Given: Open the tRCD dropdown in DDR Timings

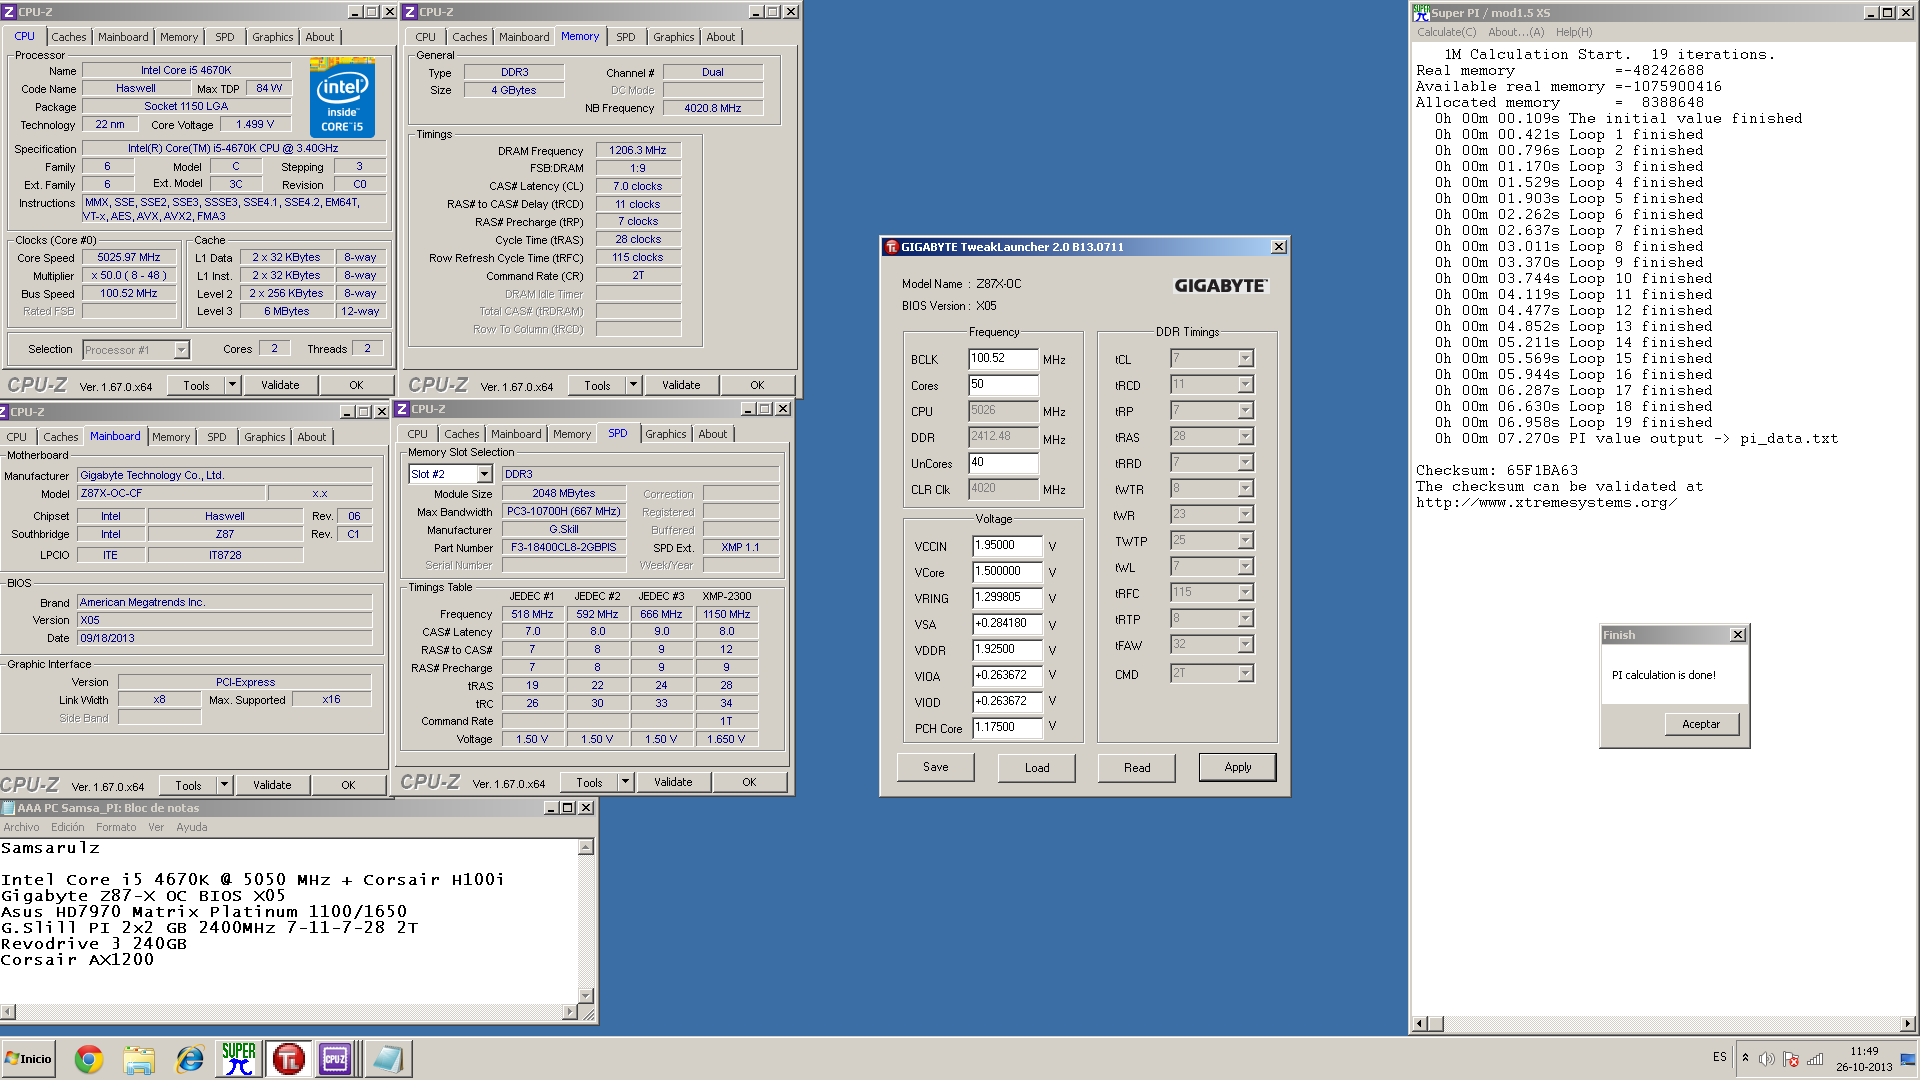Looking at the screenshot, I should pos(1245,384).
